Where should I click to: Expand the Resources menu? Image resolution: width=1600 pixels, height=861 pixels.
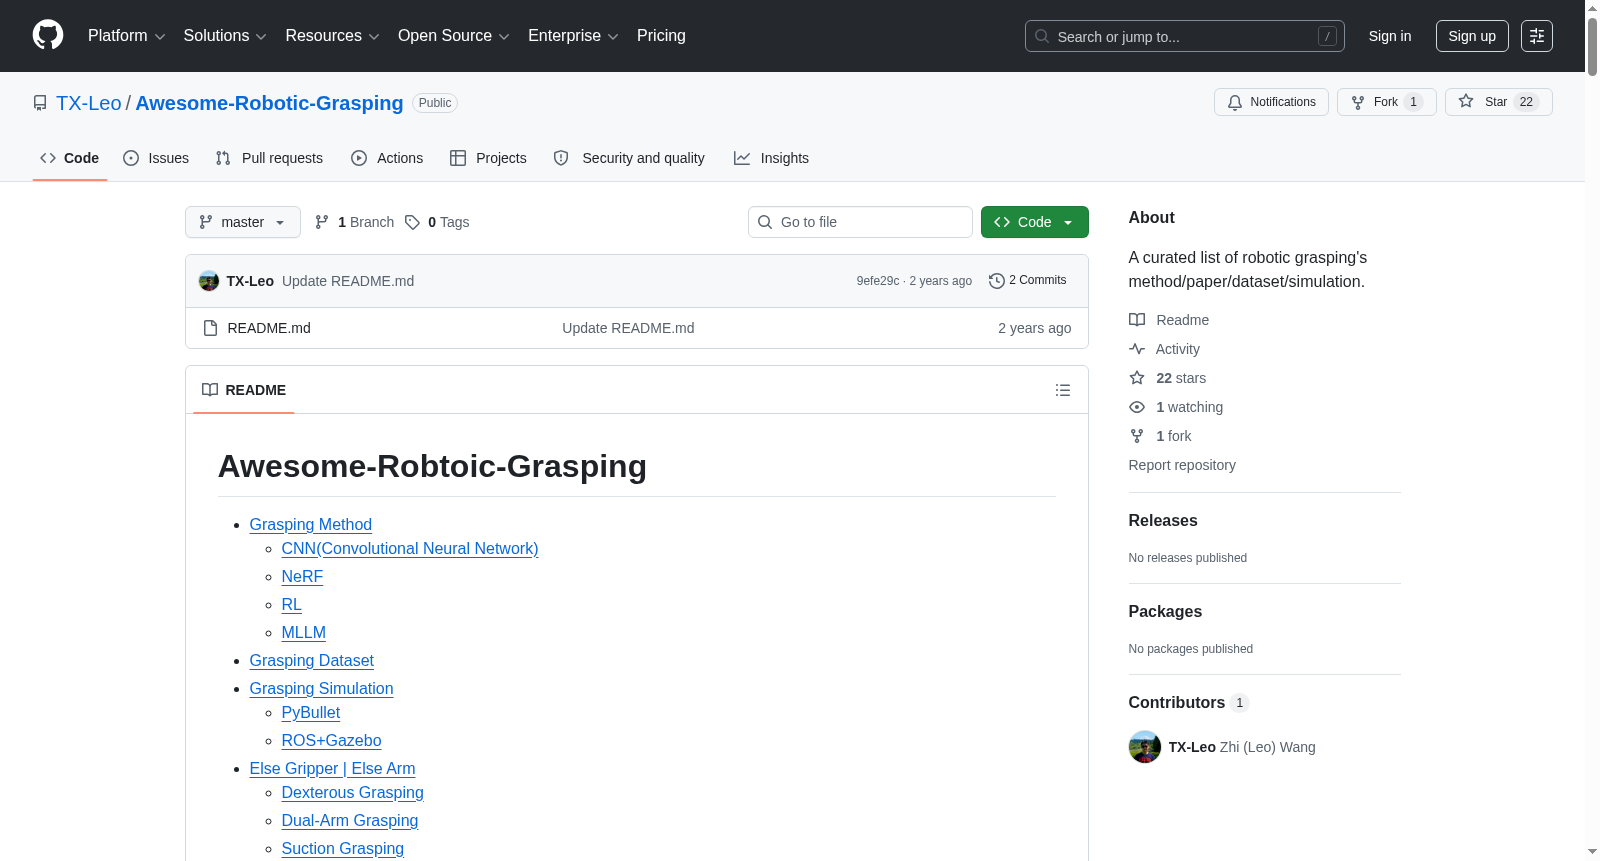[x=333, y=36]
